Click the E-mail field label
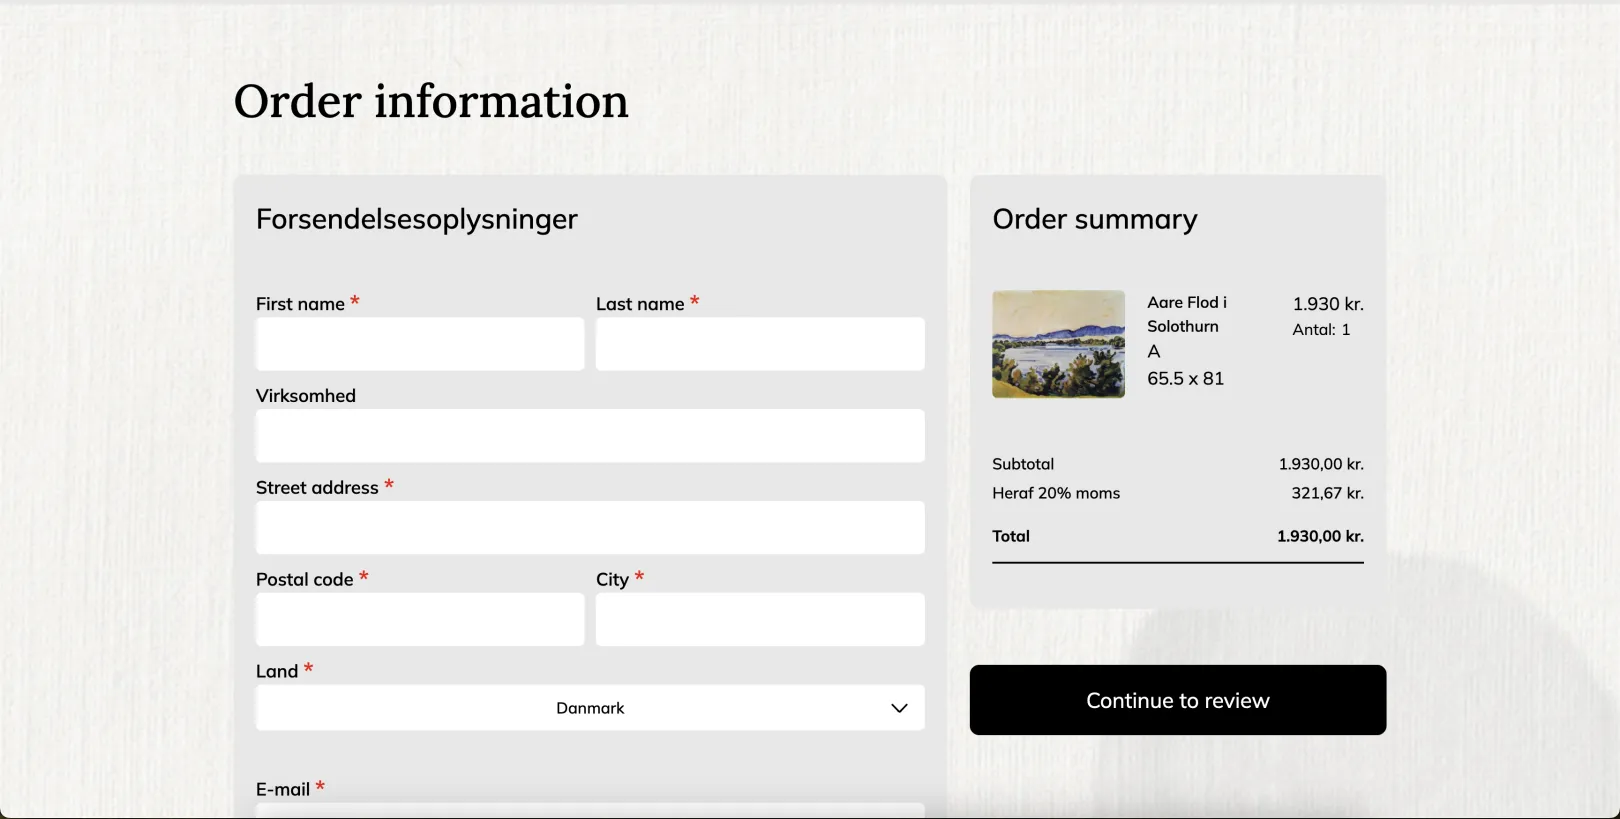Viewport: 1620px width, 819px height. [x=283, y=790]
